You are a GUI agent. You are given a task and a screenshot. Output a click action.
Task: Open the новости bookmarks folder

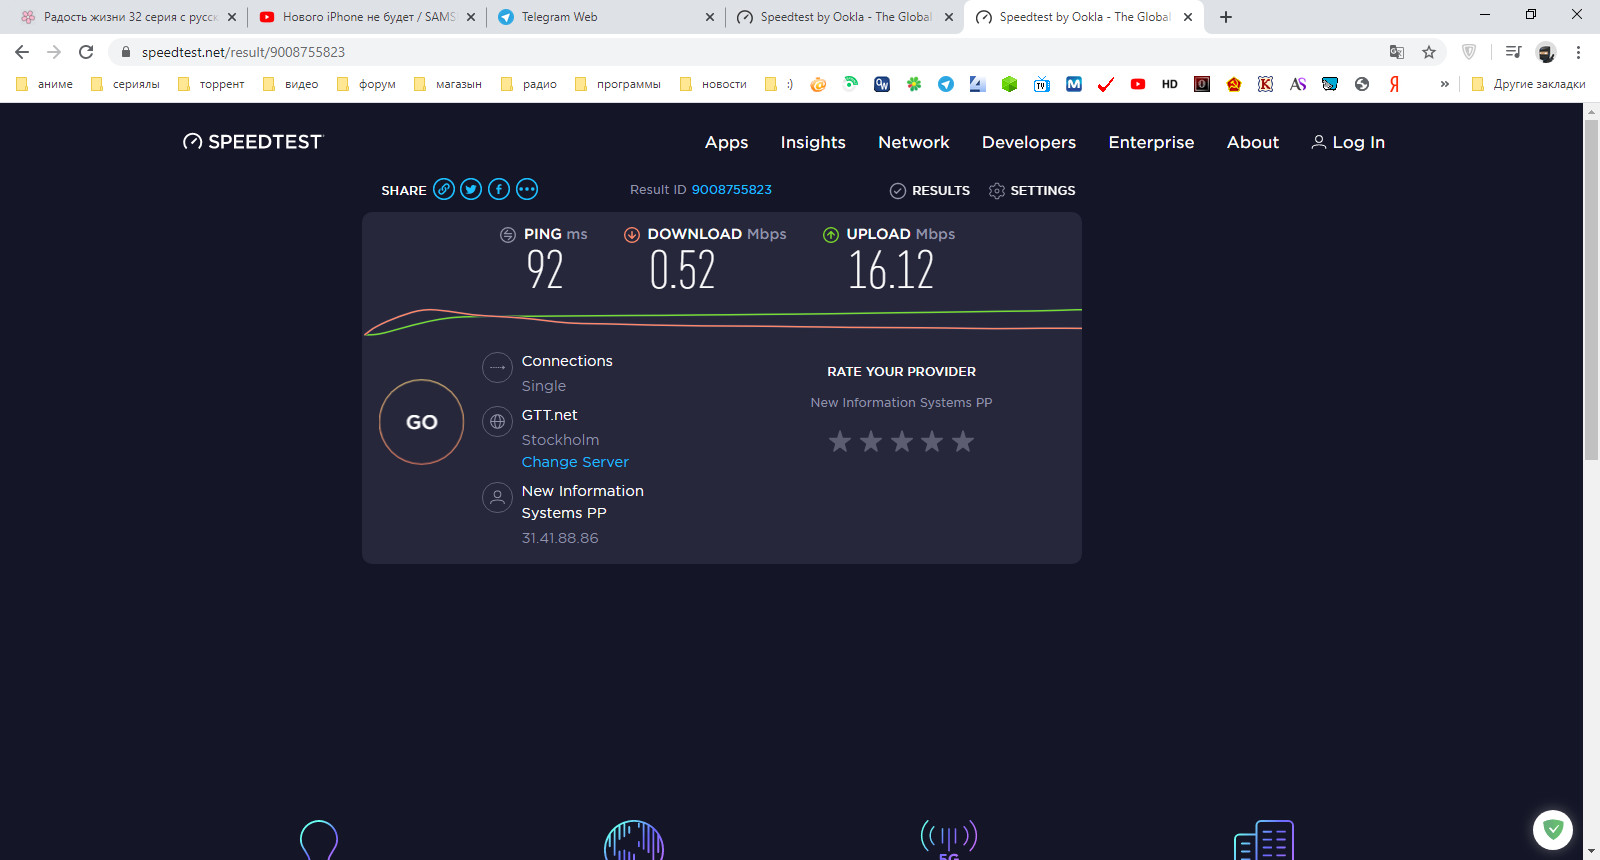pyautogui.click(x=713, y=84)
